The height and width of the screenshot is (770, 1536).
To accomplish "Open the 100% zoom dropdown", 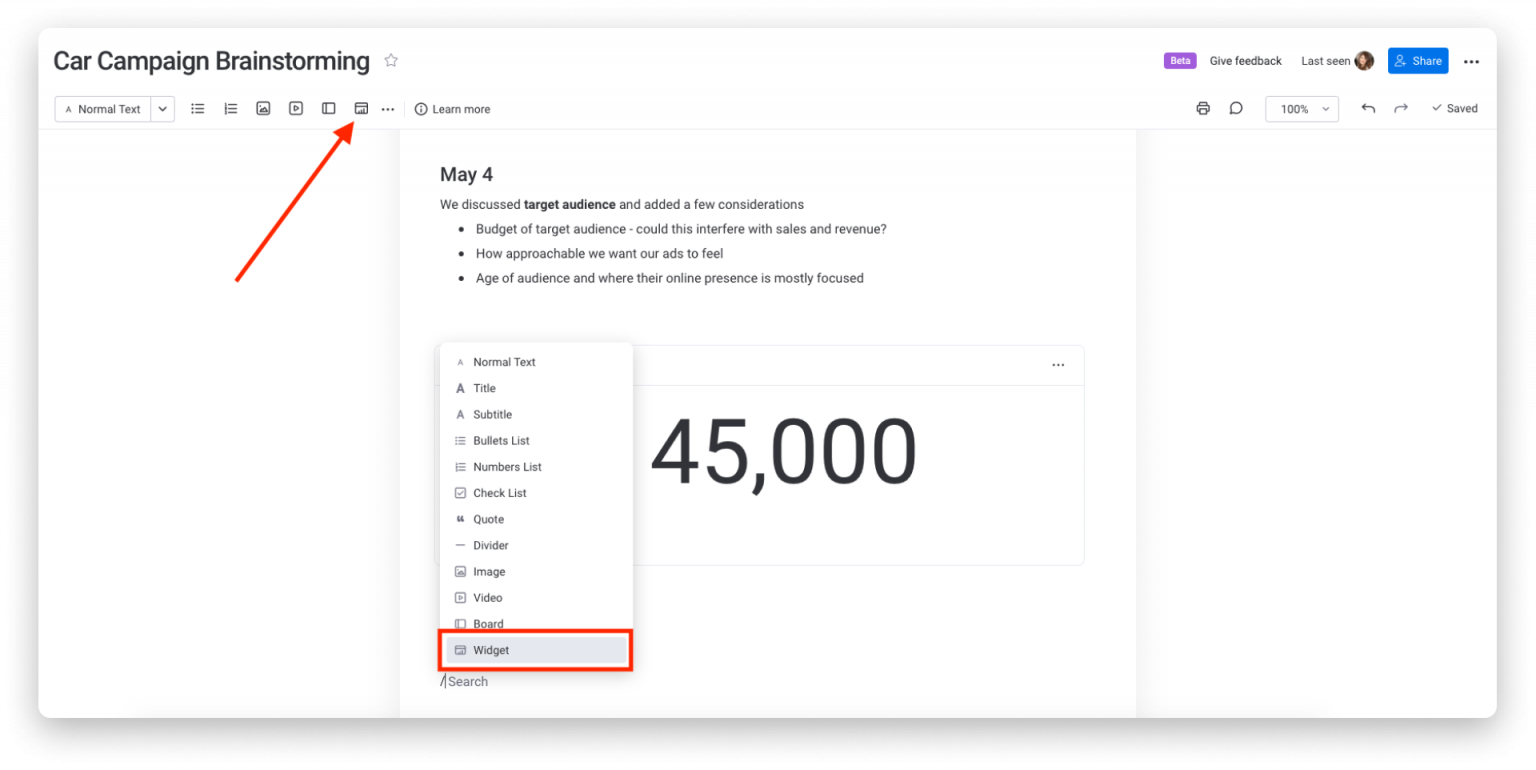I will (1302, 109).
